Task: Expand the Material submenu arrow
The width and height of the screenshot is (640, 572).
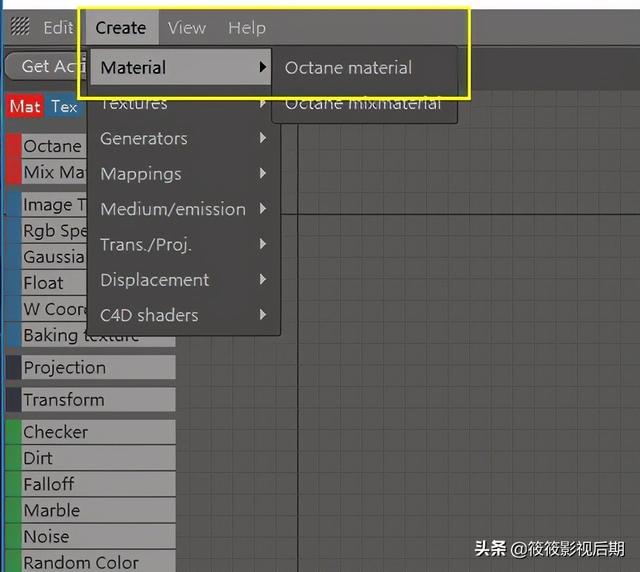Action: 263,67
